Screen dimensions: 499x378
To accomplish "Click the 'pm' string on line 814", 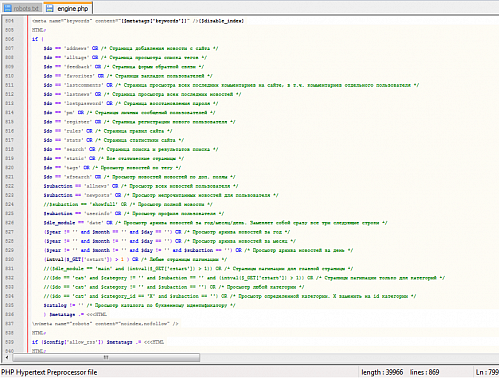I will coord(69,113).
